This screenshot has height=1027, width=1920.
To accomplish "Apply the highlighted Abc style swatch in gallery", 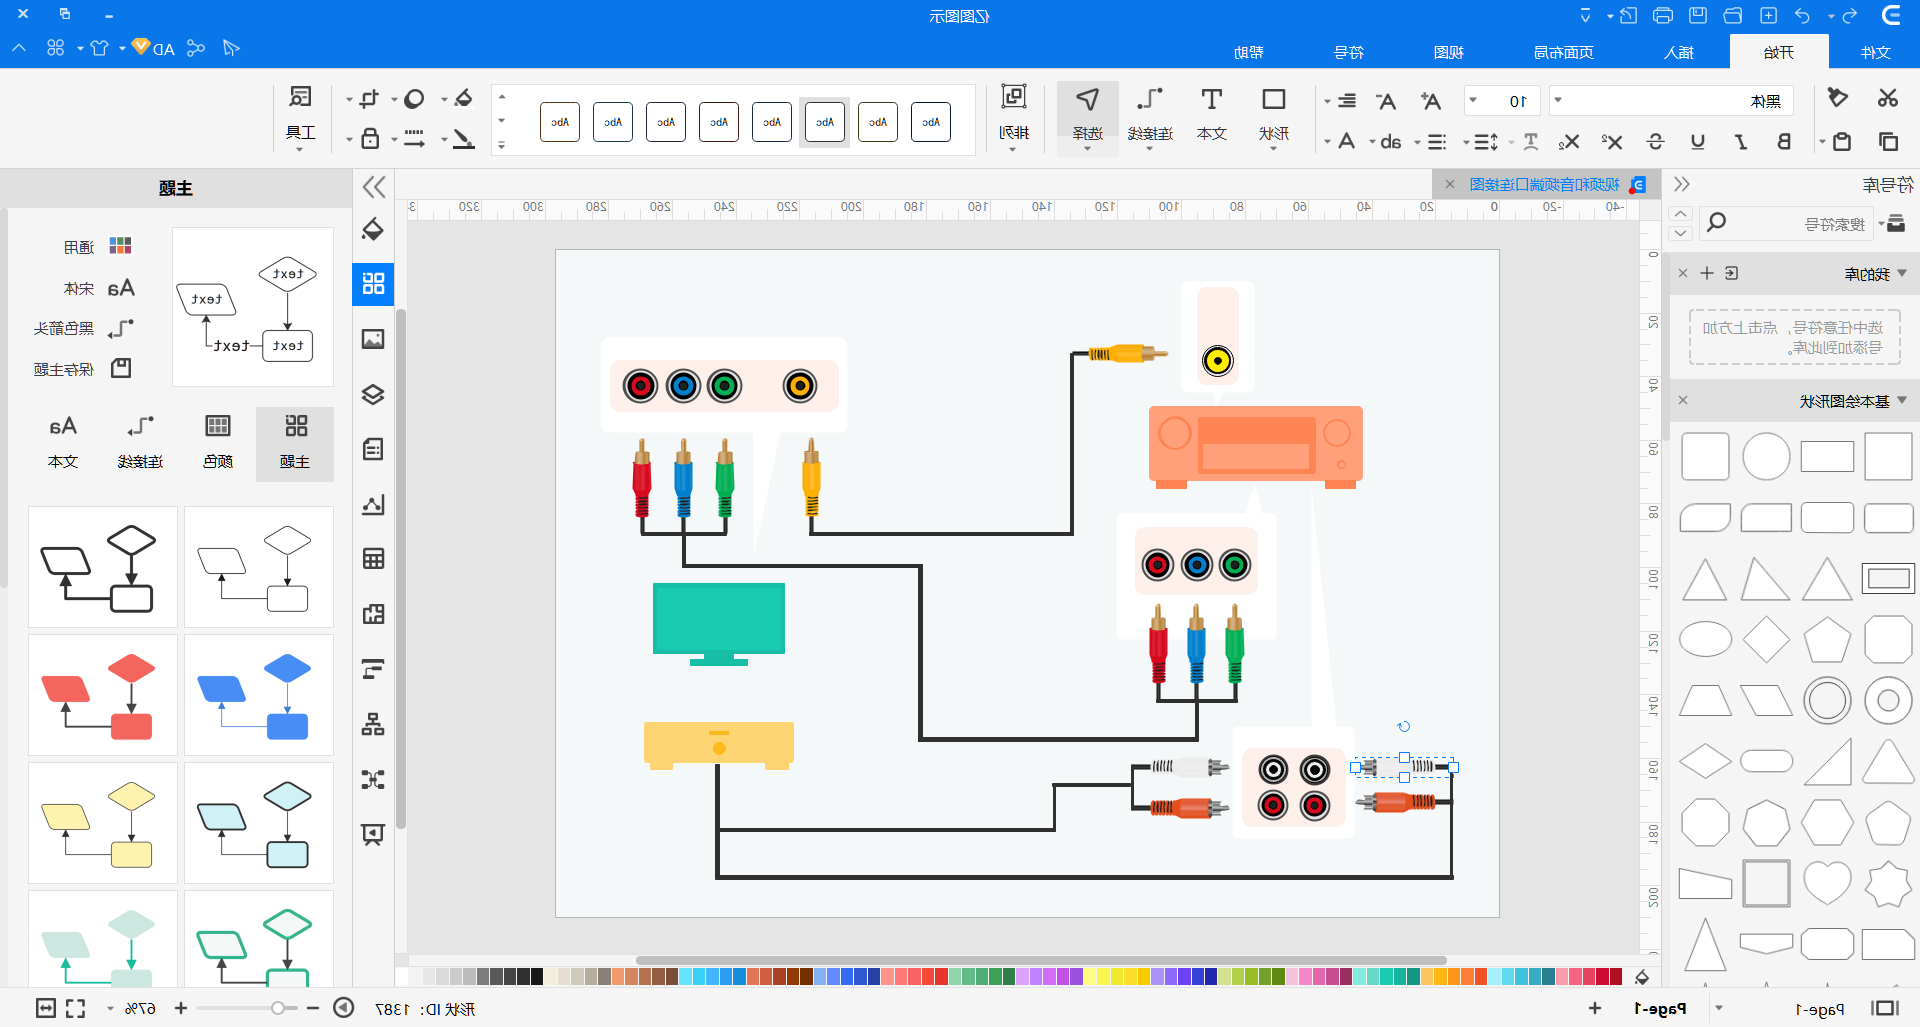I will point(825,122).
